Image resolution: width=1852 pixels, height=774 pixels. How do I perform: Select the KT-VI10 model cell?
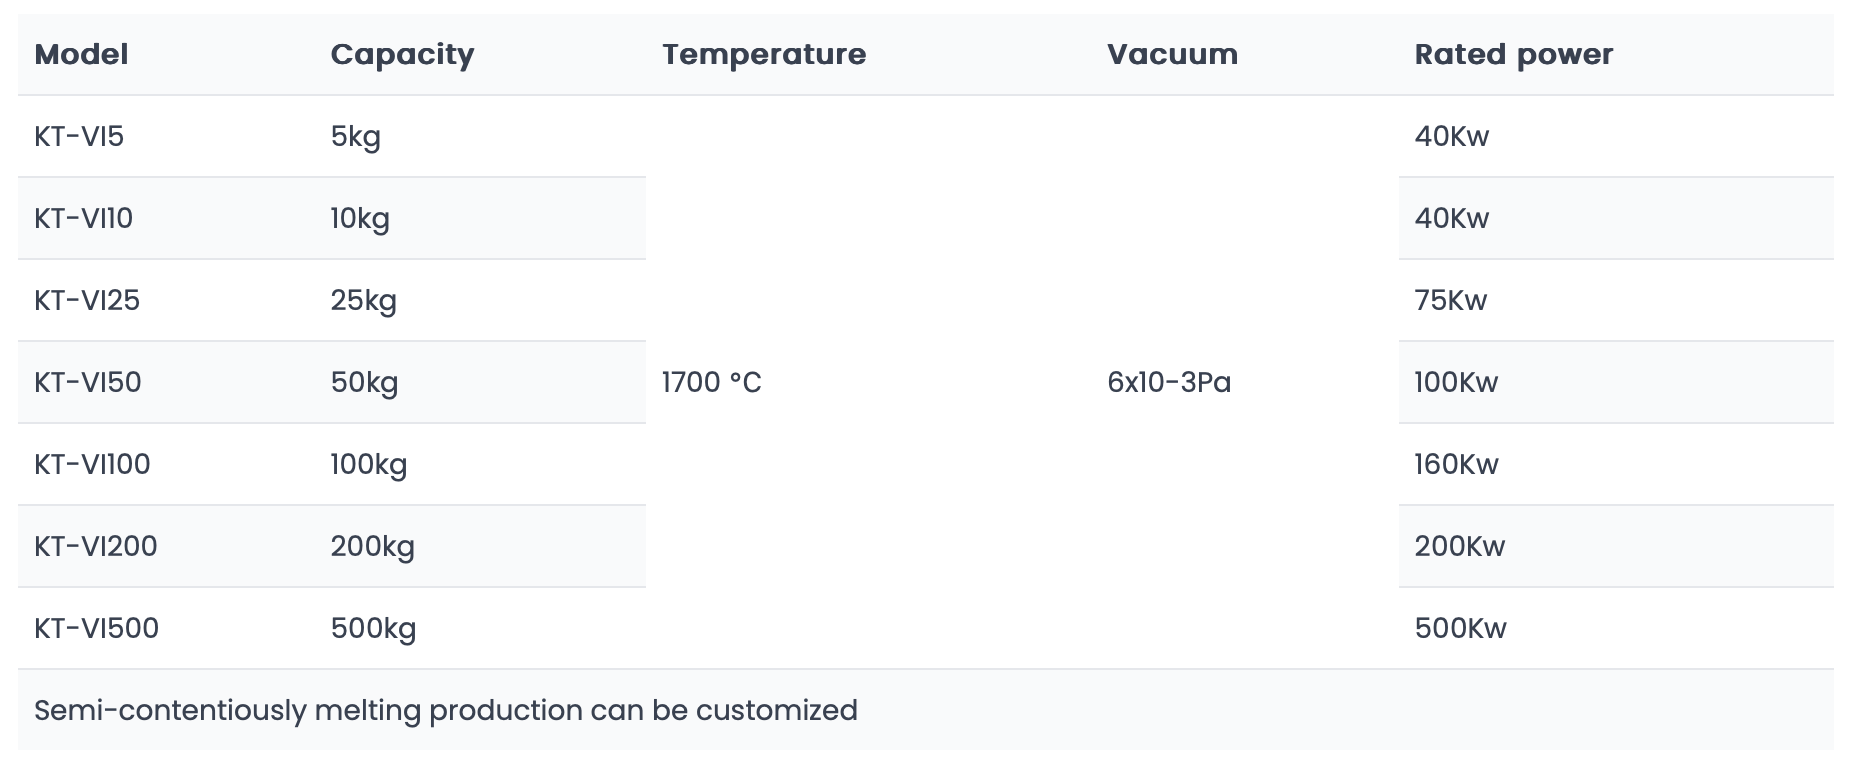coord(83,218)
